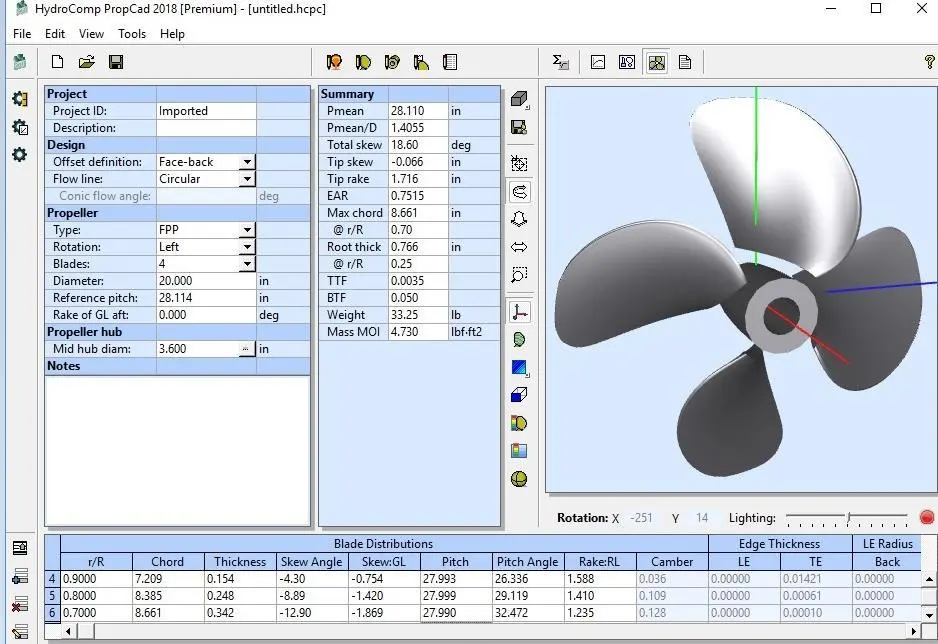Open the Help menu
This screenshot has width=938, height=644.
click(x=172, y=34)
